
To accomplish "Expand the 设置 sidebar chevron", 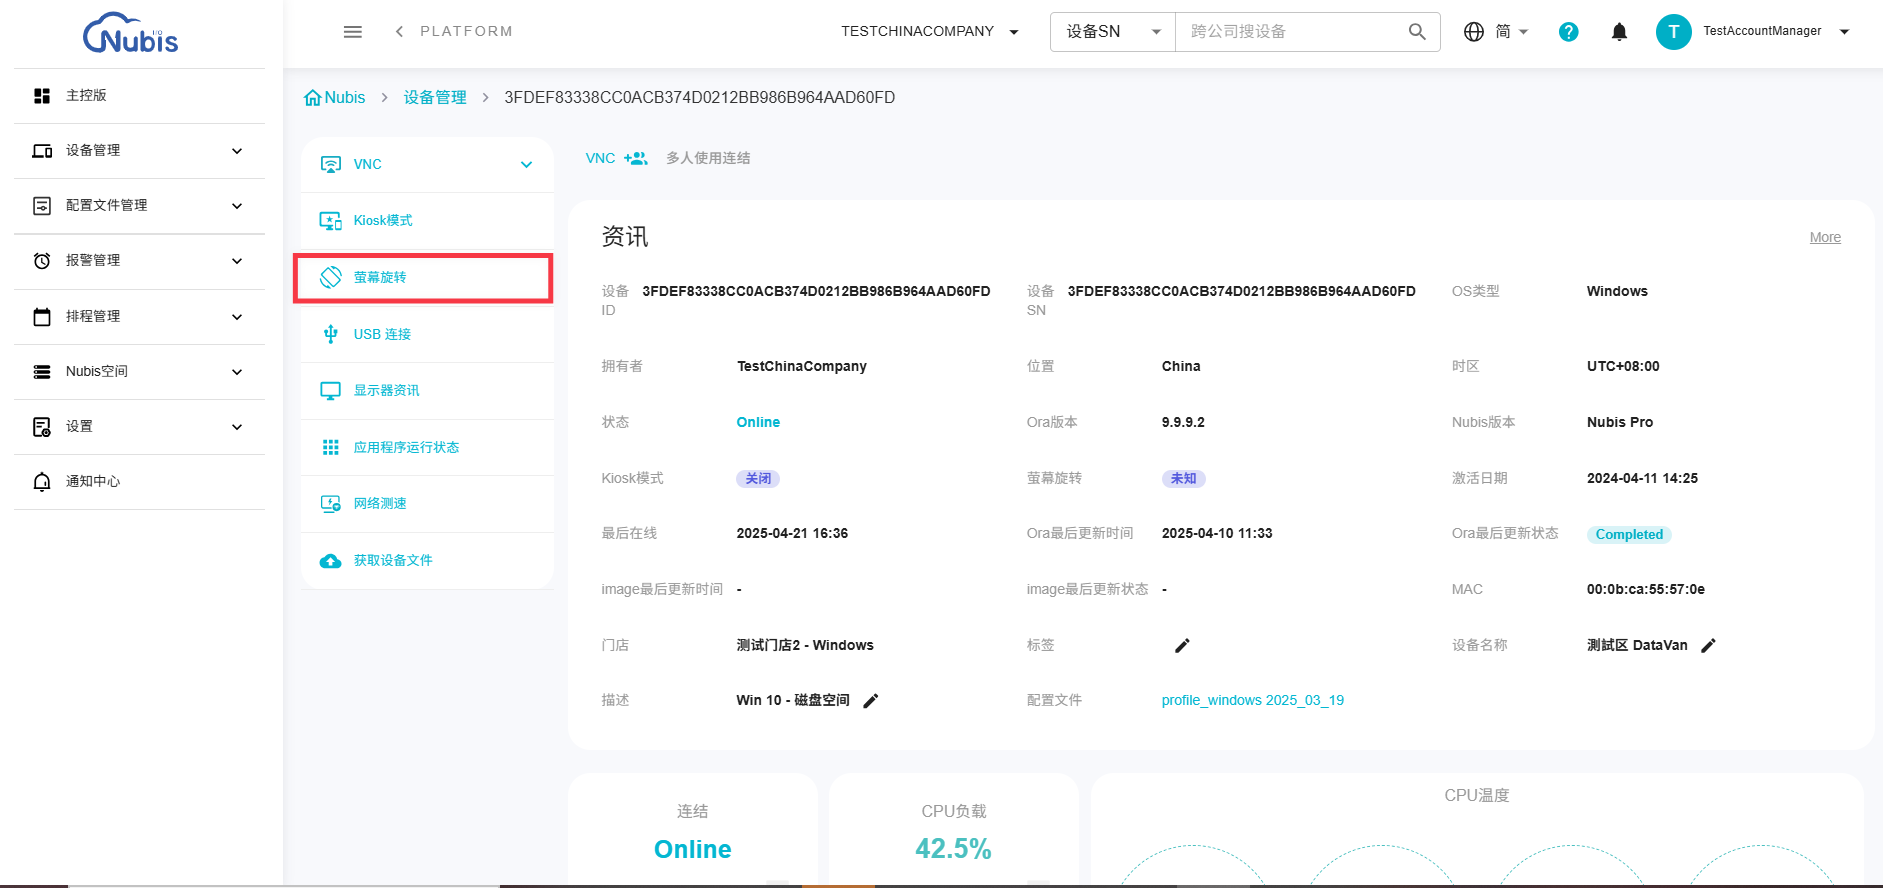I will 237,427.
